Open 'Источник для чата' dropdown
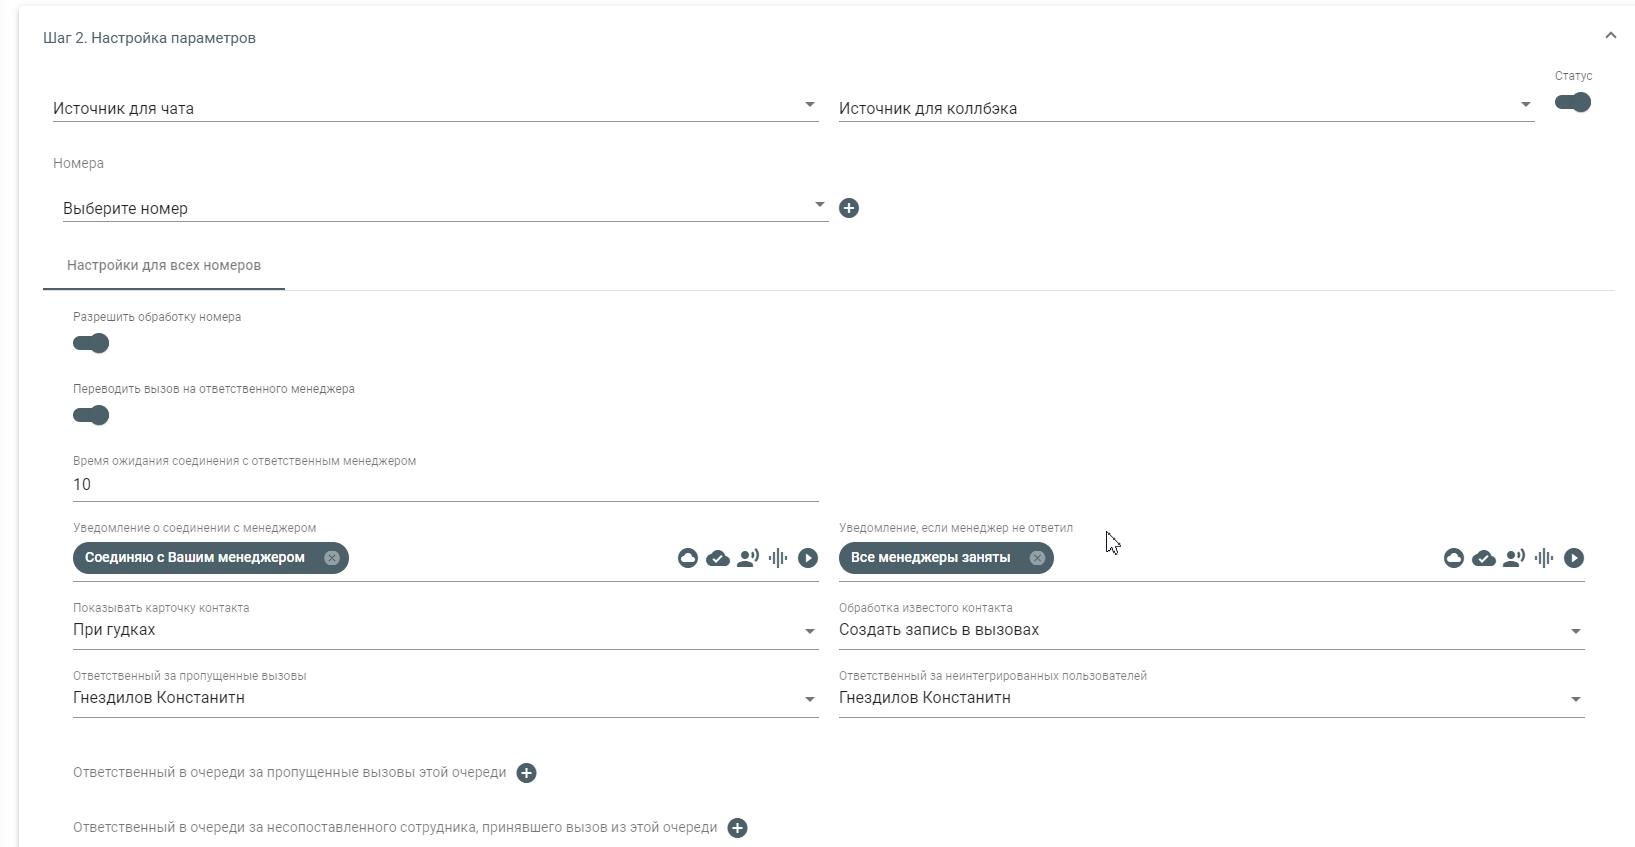The height and width of the screenshot is (847, 1635). coord(435,108)
